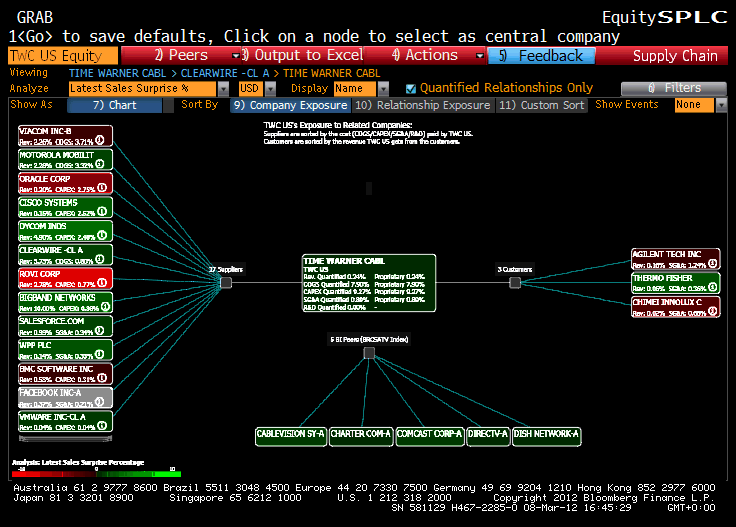Click info icon on VIACOM INC-B node
This screenshot has width=736, height=527.
point(100,140)
